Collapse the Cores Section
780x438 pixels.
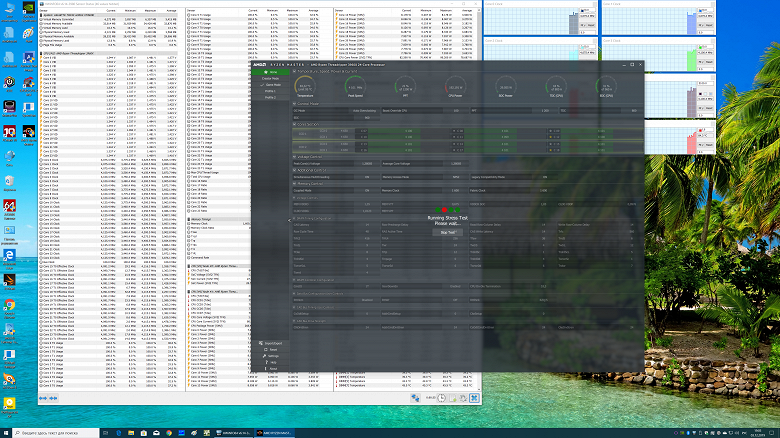coord(294,124)
